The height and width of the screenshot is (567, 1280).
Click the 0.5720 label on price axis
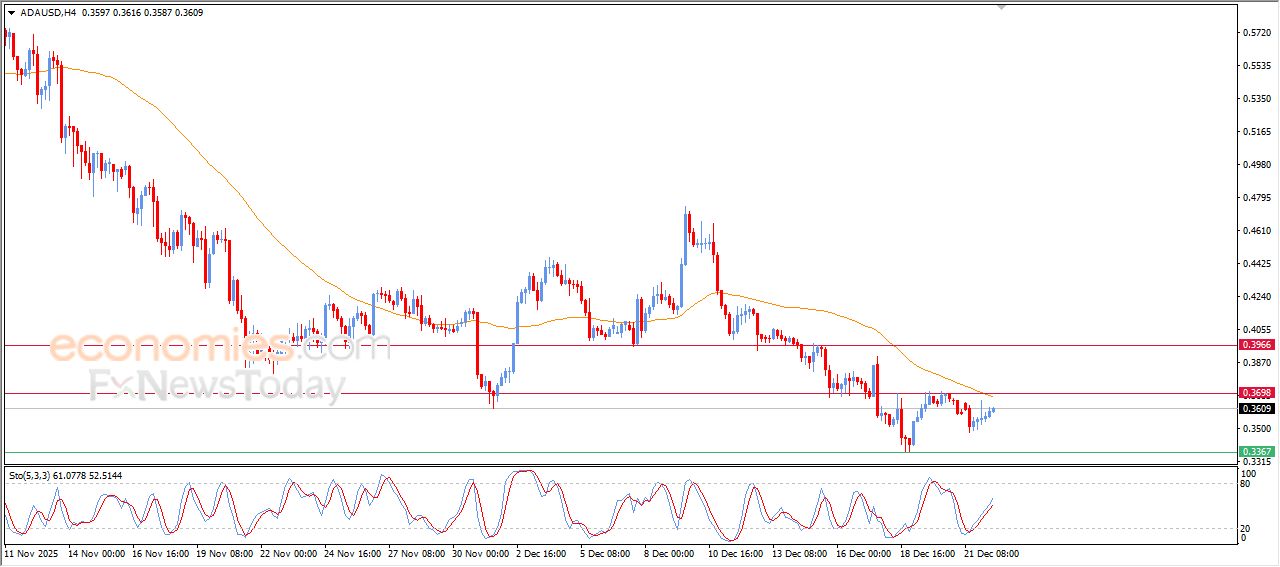[x=1255, y=33]
